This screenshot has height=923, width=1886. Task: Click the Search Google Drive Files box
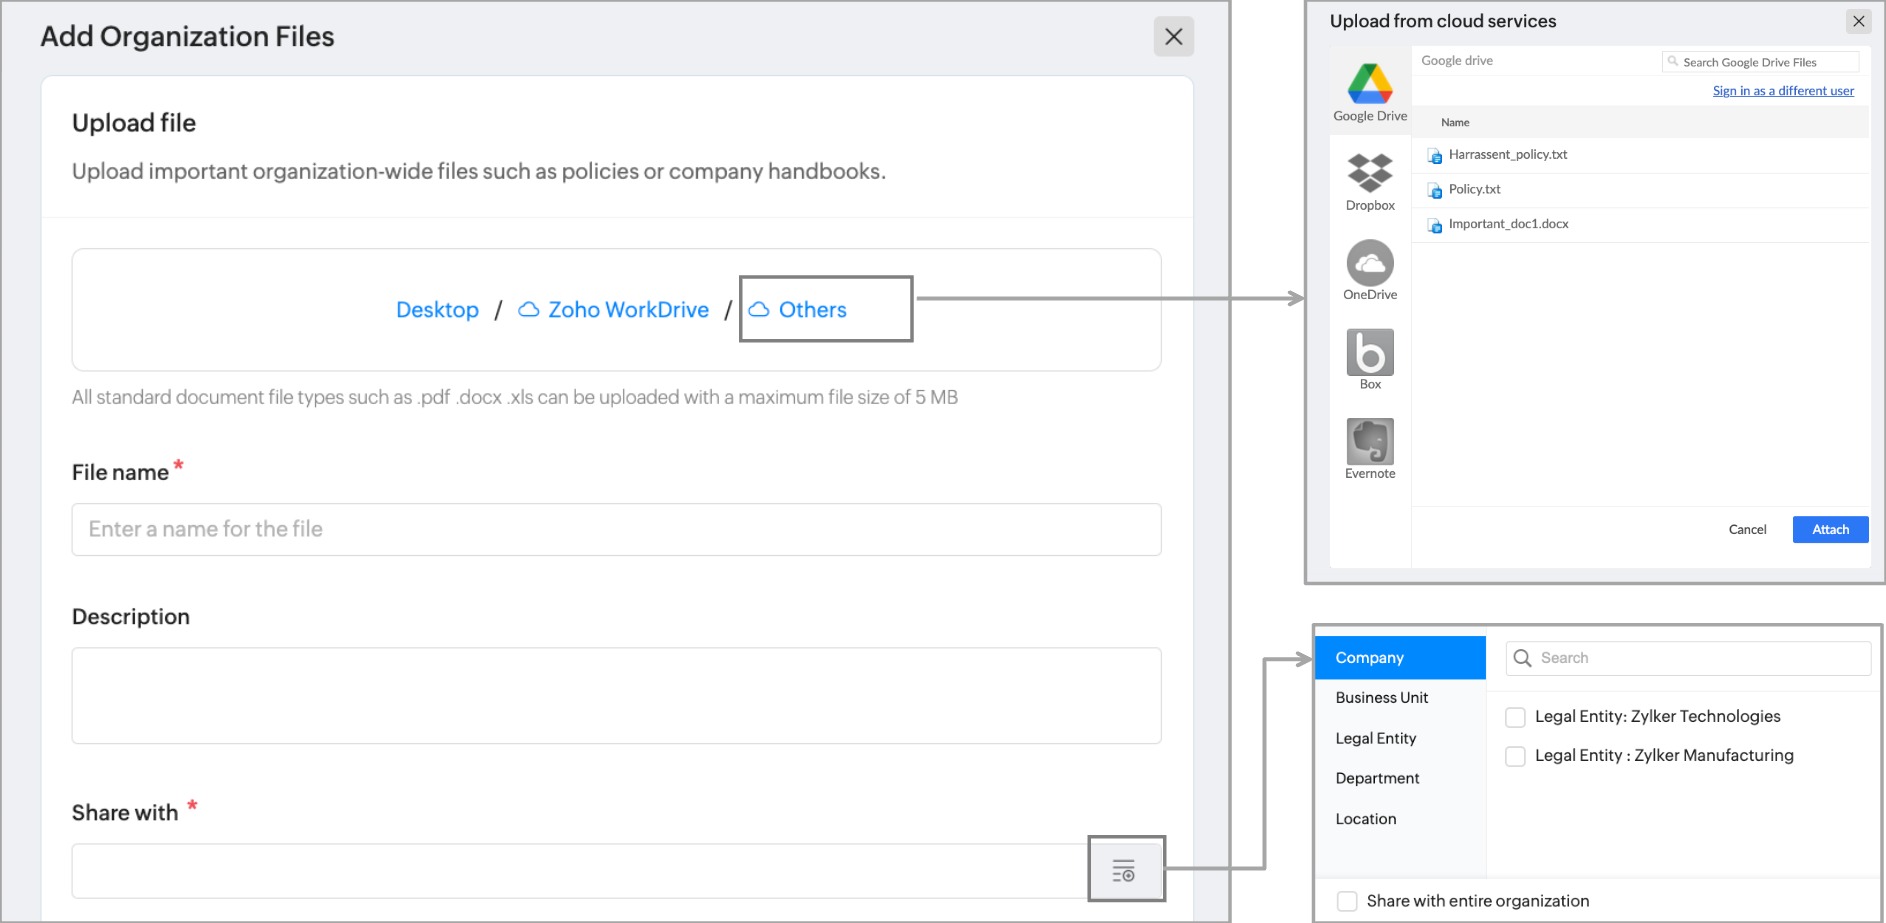click(1760, 62)
